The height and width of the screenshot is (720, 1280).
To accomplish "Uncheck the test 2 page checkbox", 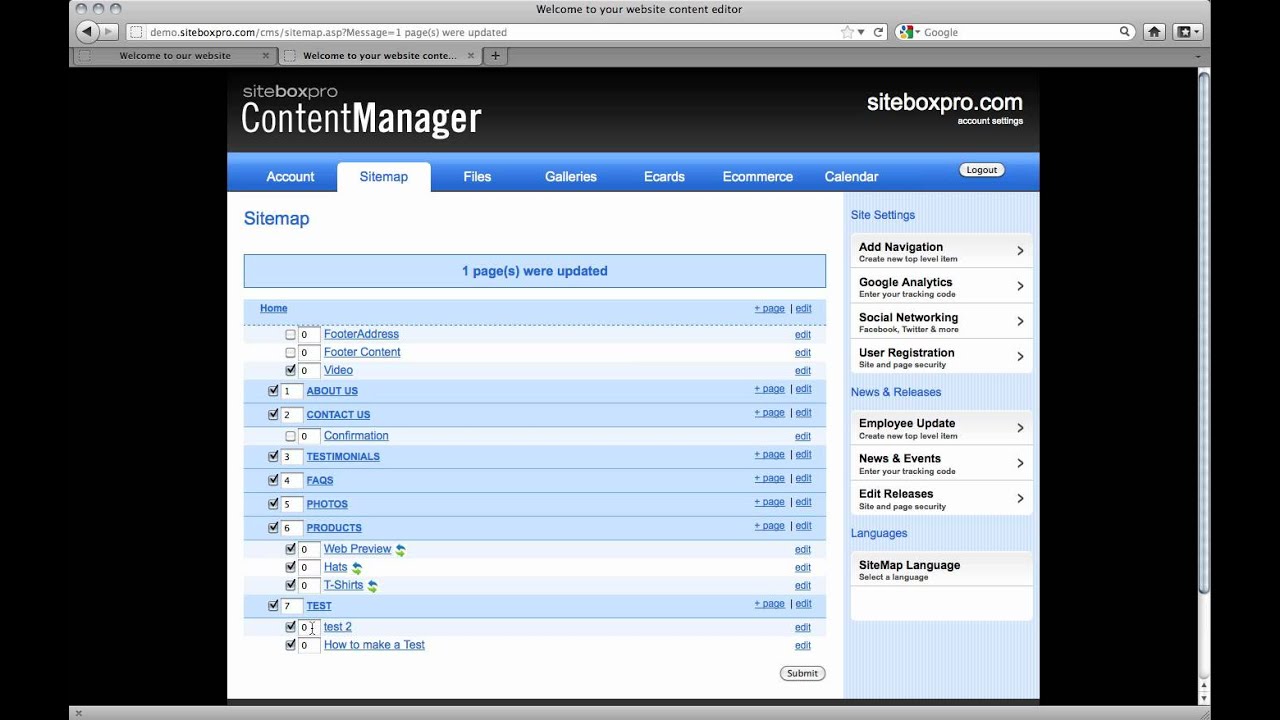I will pyautogui.click(x=290, y=627).
